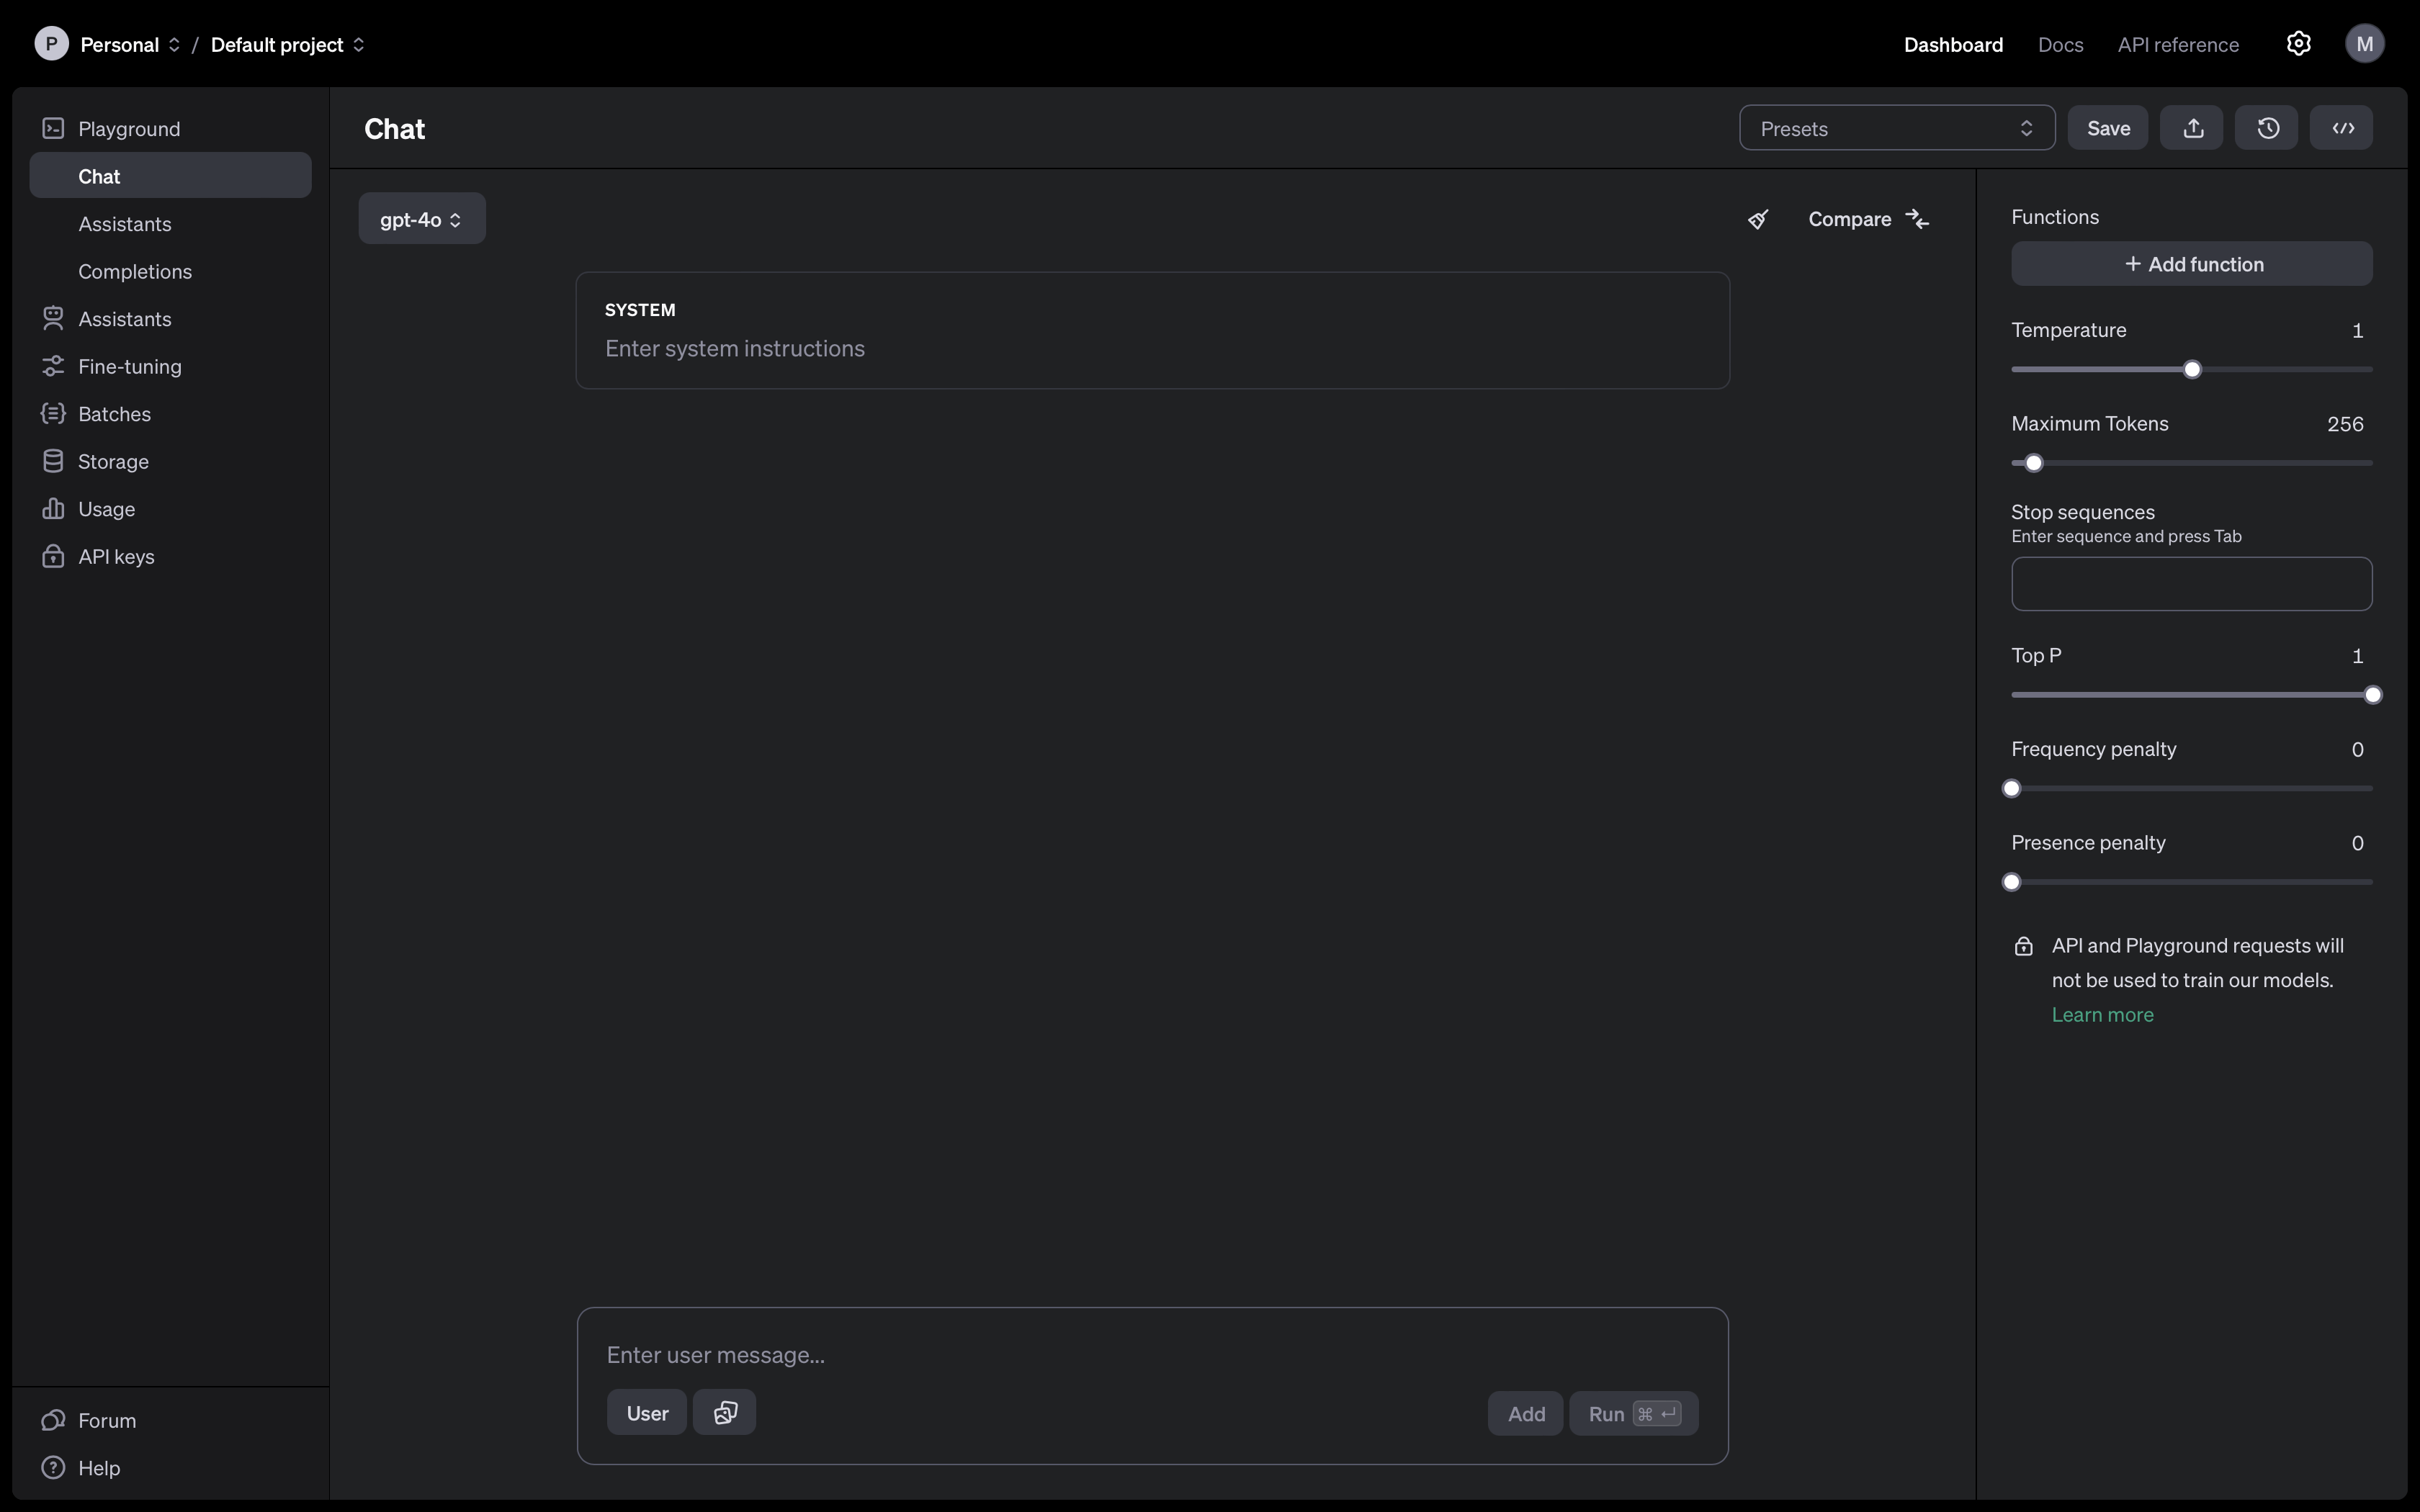Click the Maximum Tokens value 256
This screenshot has width=2420, height=1512.
[x=2345, y=423]
